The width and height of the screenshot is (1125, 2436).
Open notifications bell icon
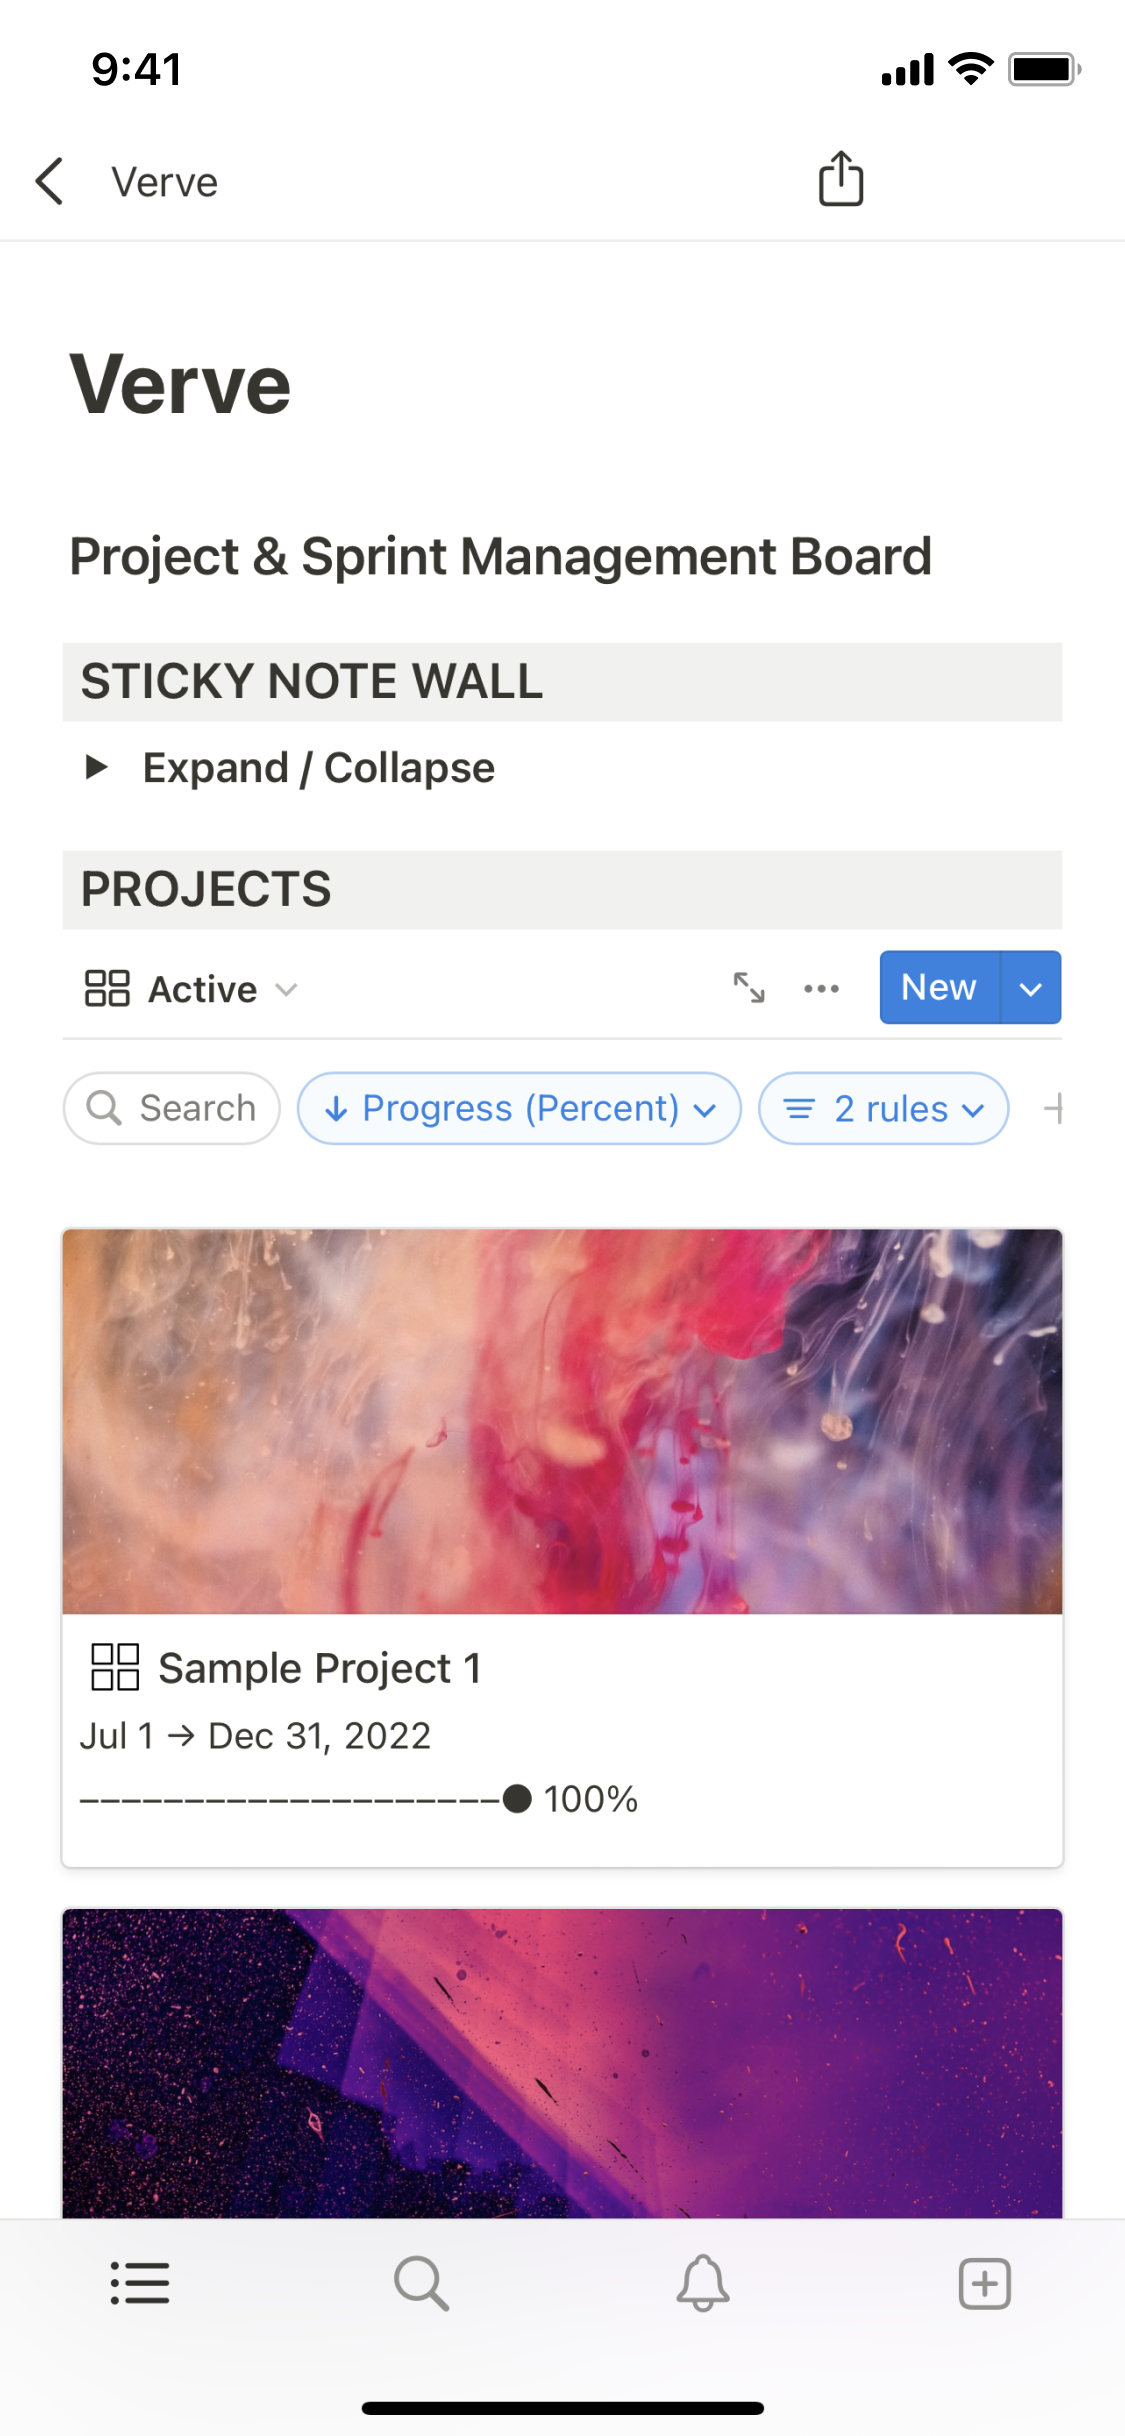click(703, 2283)
